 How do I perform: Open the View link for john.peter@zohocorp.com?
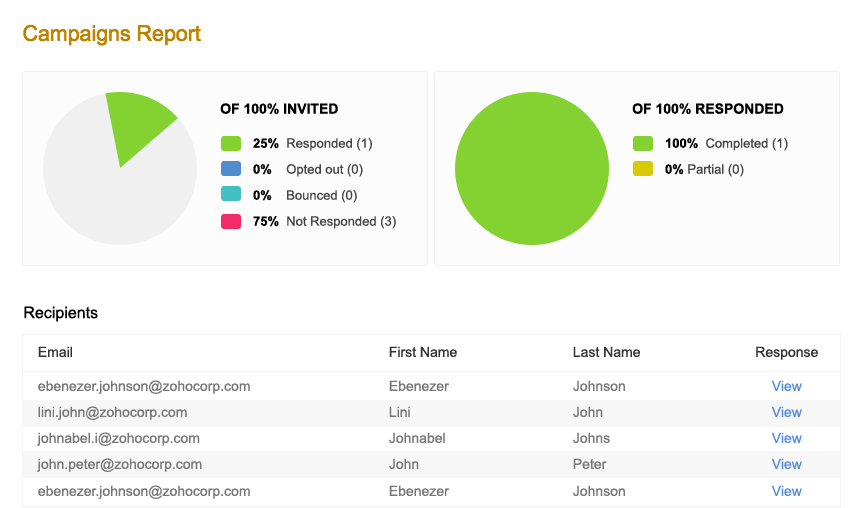click(x=787, y=464)
